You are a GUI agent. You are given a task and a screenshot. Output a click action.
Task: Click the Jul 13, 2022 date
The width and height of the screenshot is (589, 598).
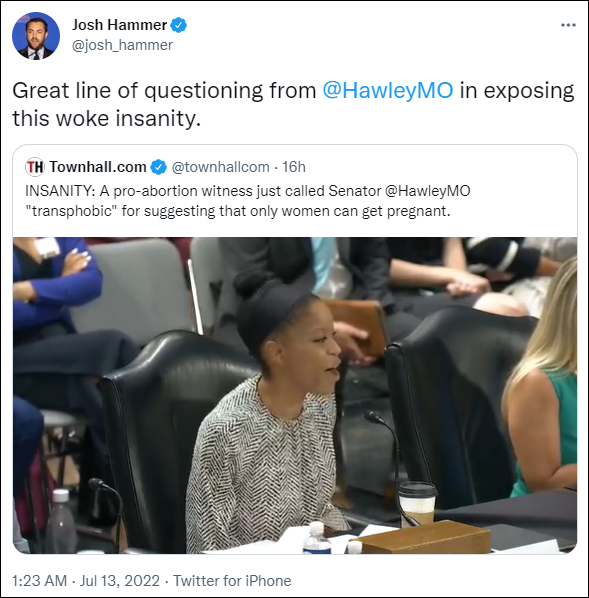point(120,581)
